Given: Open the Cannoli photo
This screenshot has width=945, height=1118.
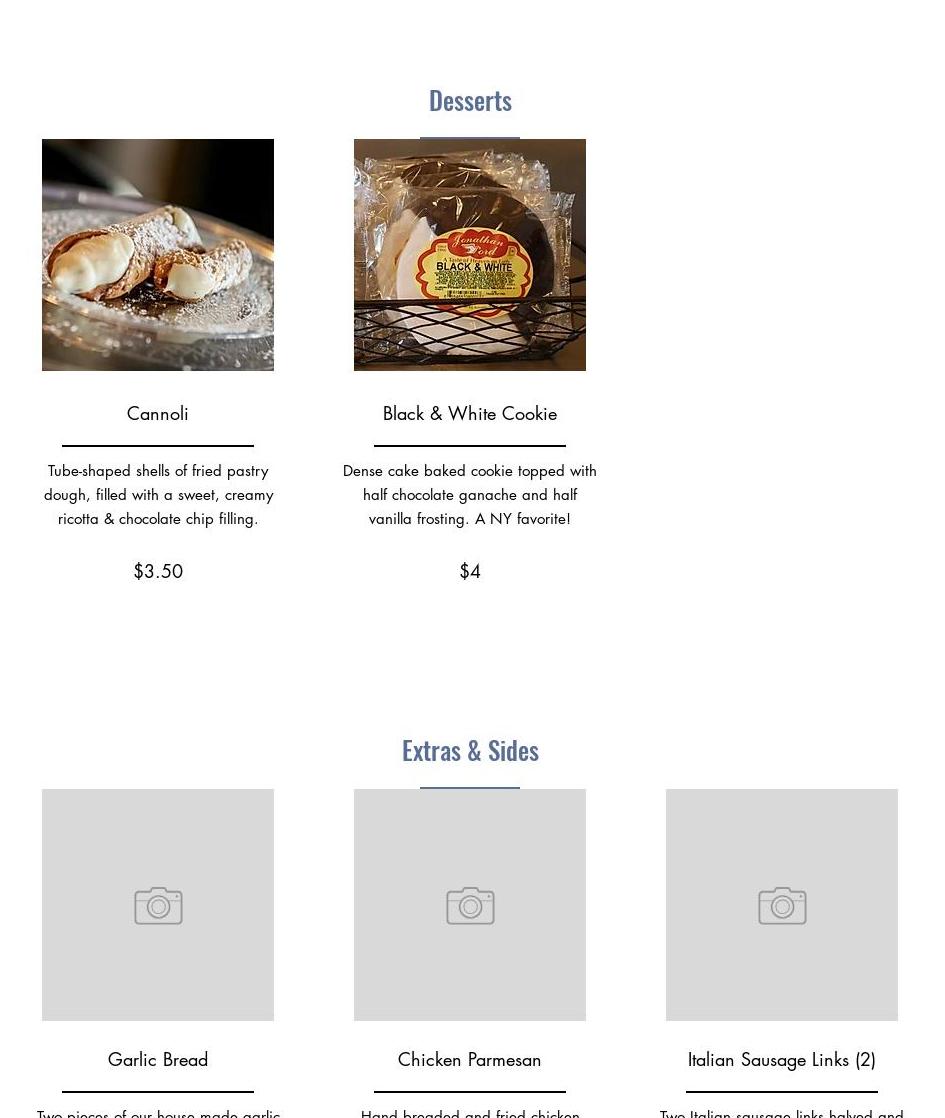Looking at the screenshot, I should click(x=158, y=255).
